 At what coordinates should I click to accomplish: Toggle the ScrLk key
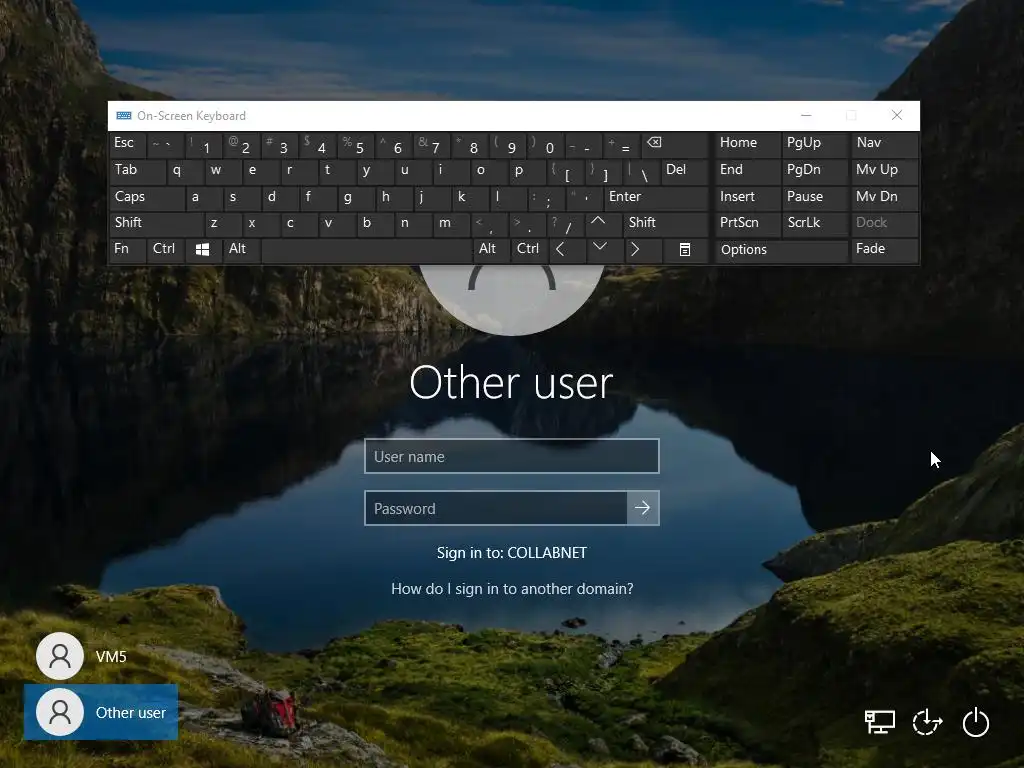(x=815, y=223)
